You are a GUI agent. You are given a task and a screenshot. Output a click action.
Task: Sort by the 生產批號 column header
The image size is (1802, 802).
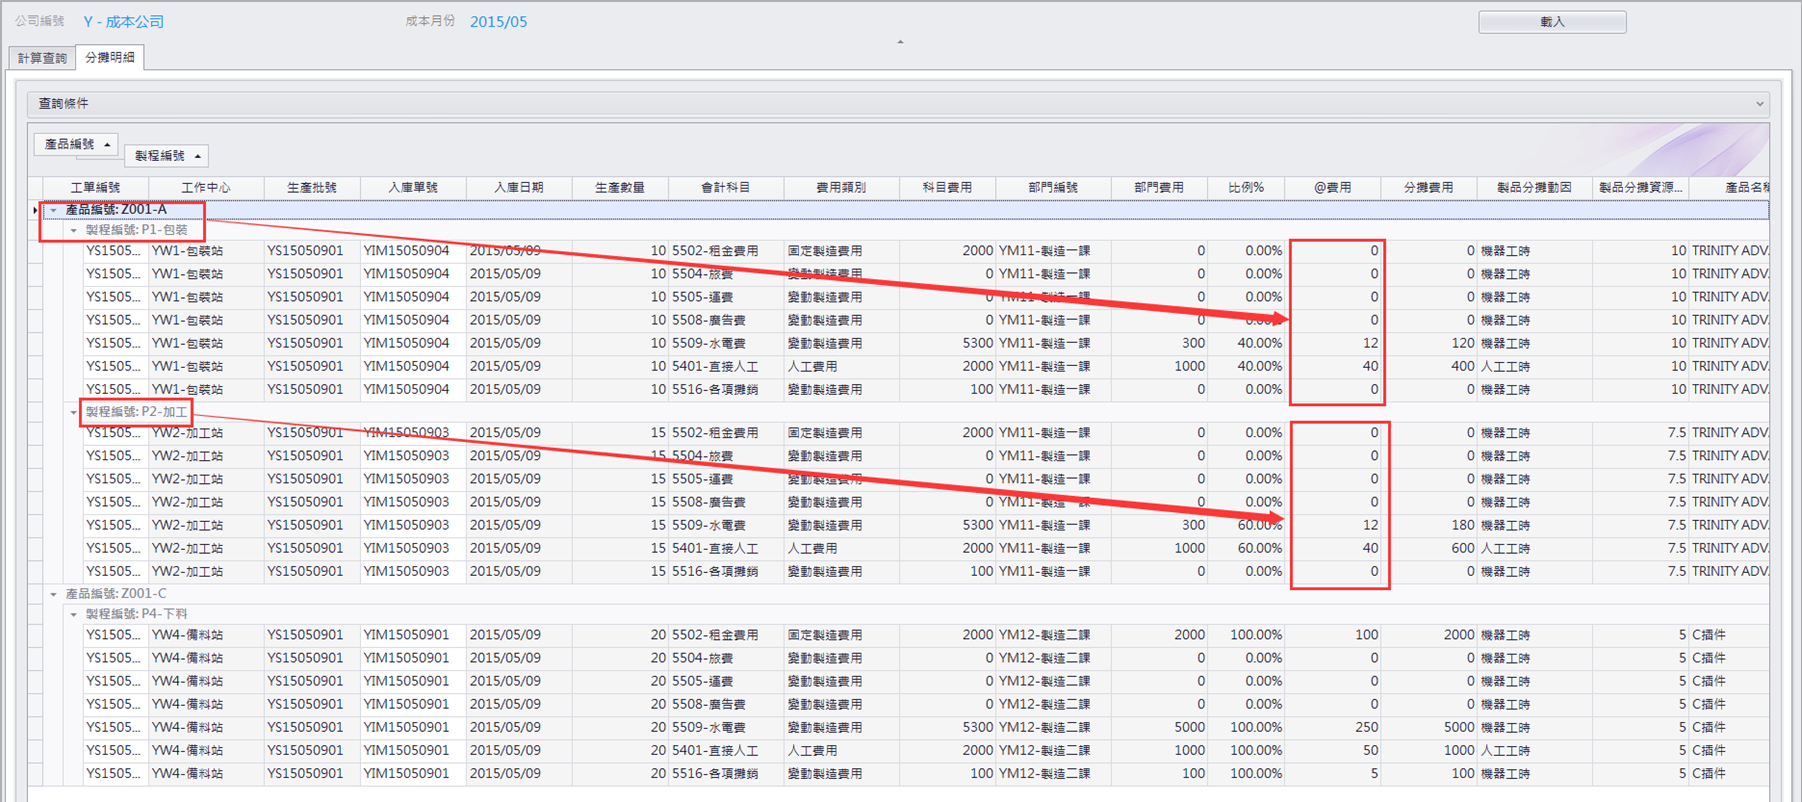tap(311, 188)
